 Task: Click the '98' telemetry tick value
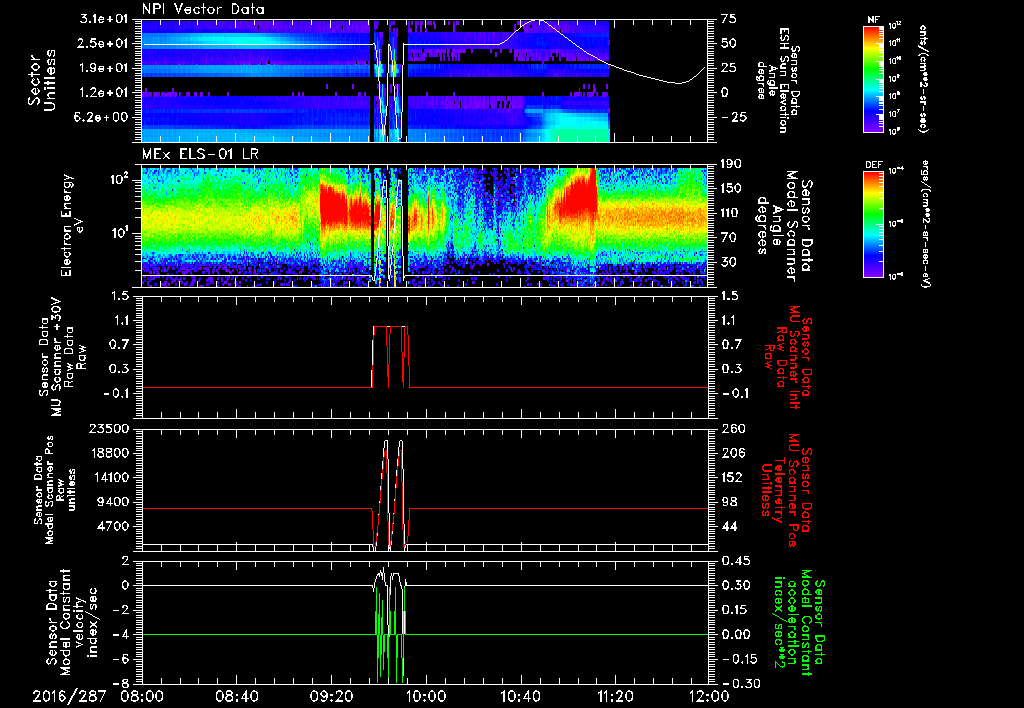point(729,502)
